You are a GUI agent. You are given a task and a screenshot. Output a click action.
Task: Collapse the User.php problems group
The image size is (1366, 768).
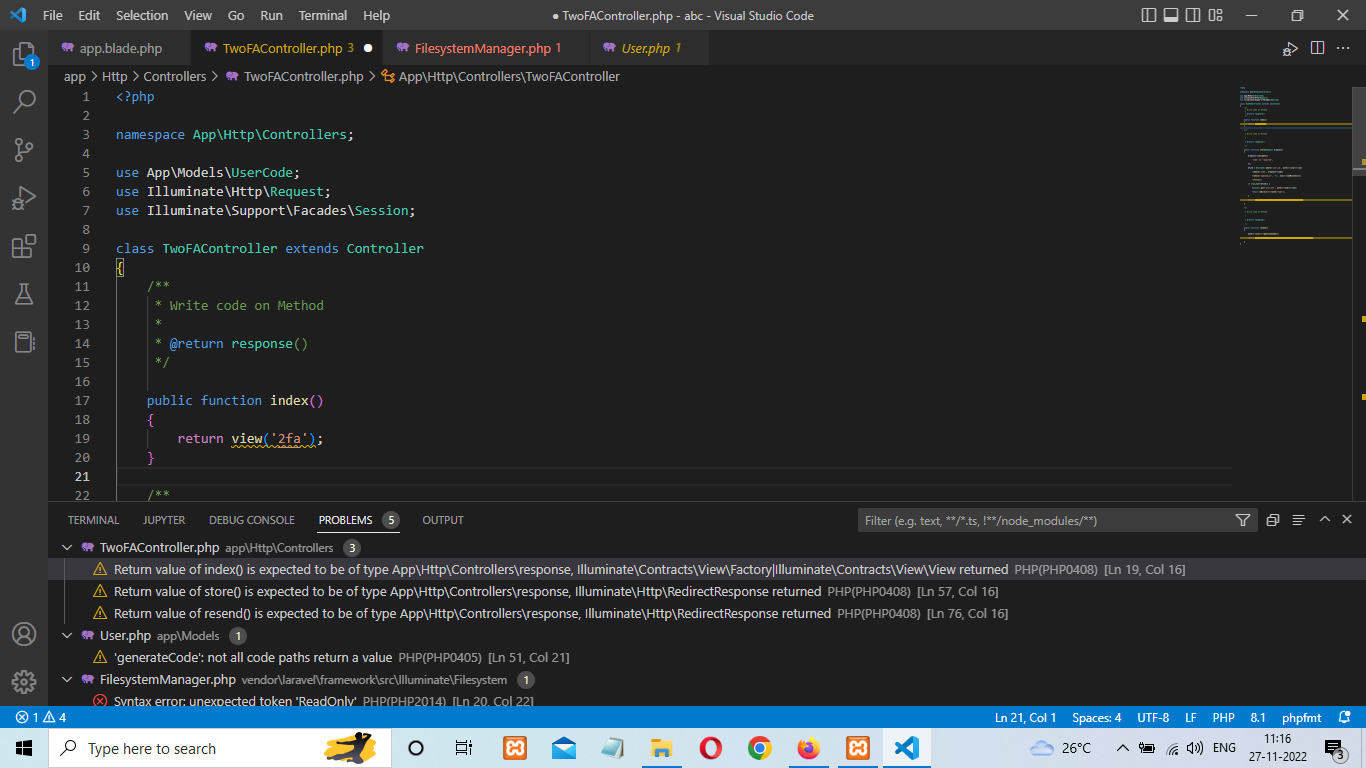coord(67,636)
